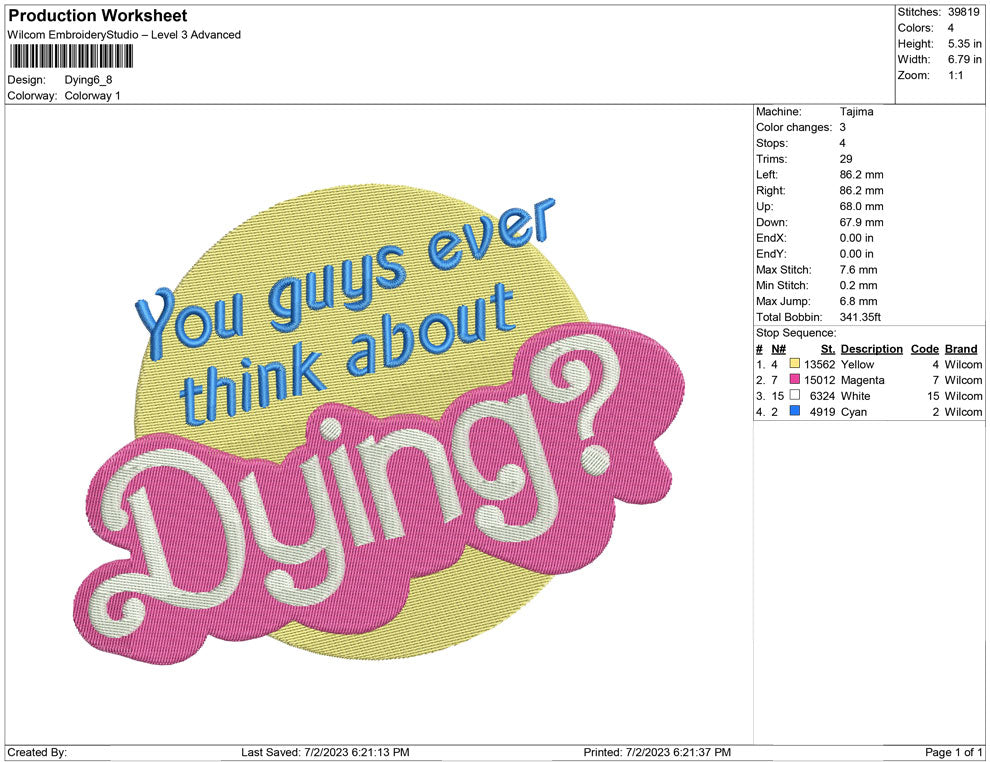Click the Brand column header
Screen dimensions: 990x762
click(x=960, y=349)
